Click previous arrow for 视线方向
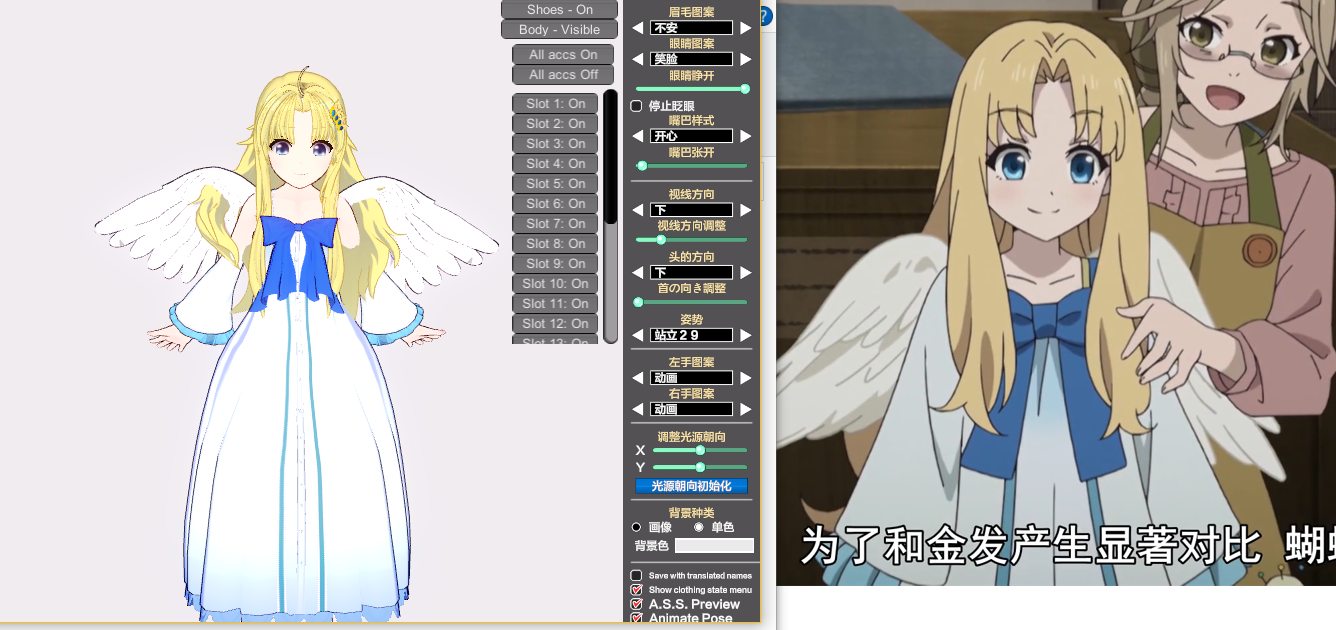1336x630 pixels. point(638,210)
